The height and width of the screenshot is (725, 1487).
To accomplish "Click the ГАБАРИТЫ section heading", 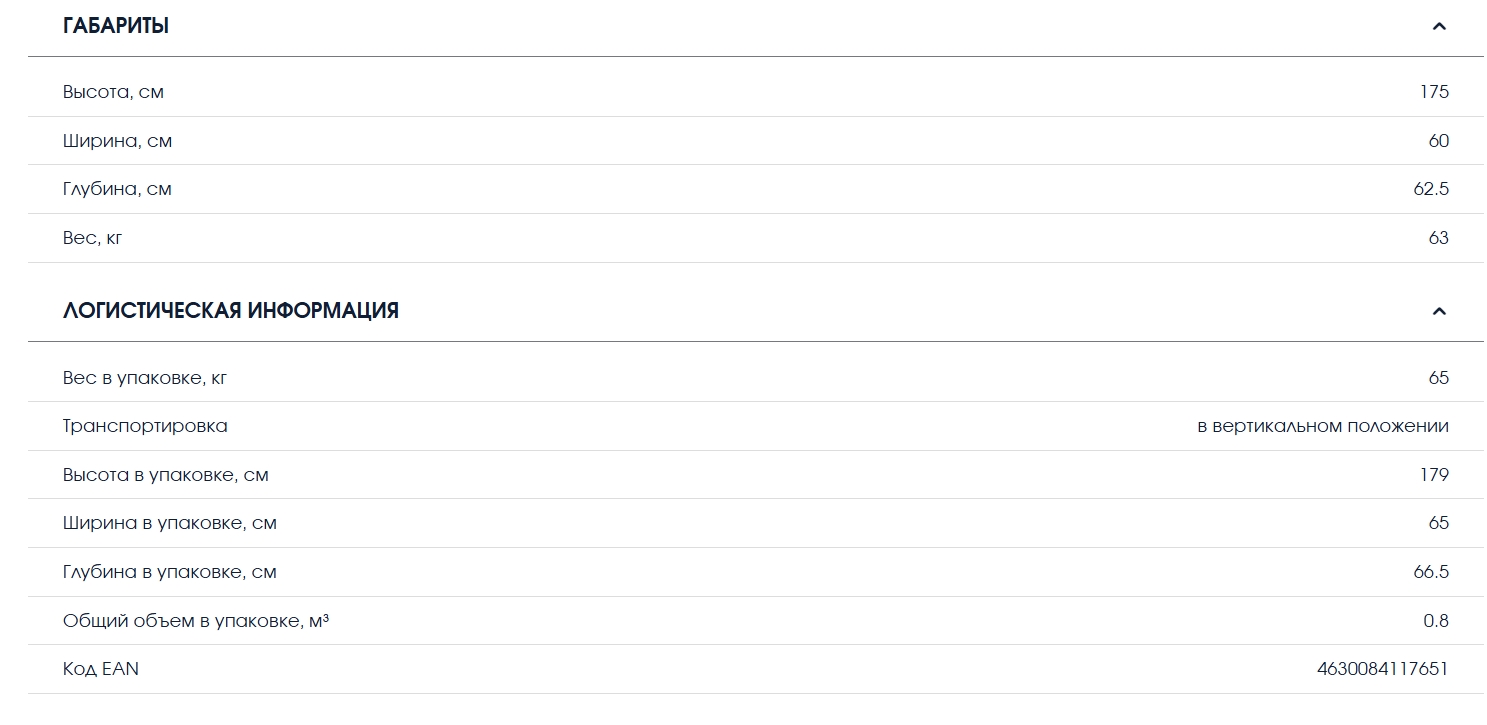I will pos(116,26).
